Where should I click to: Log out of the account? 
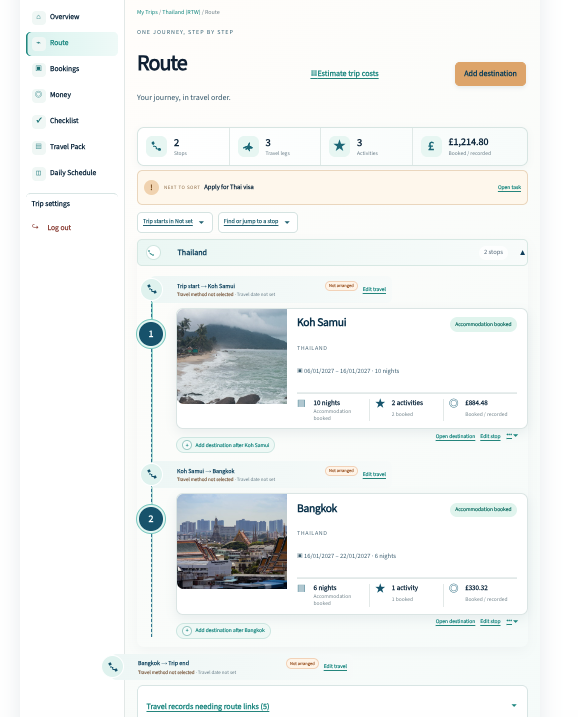[x=59, y=228]
